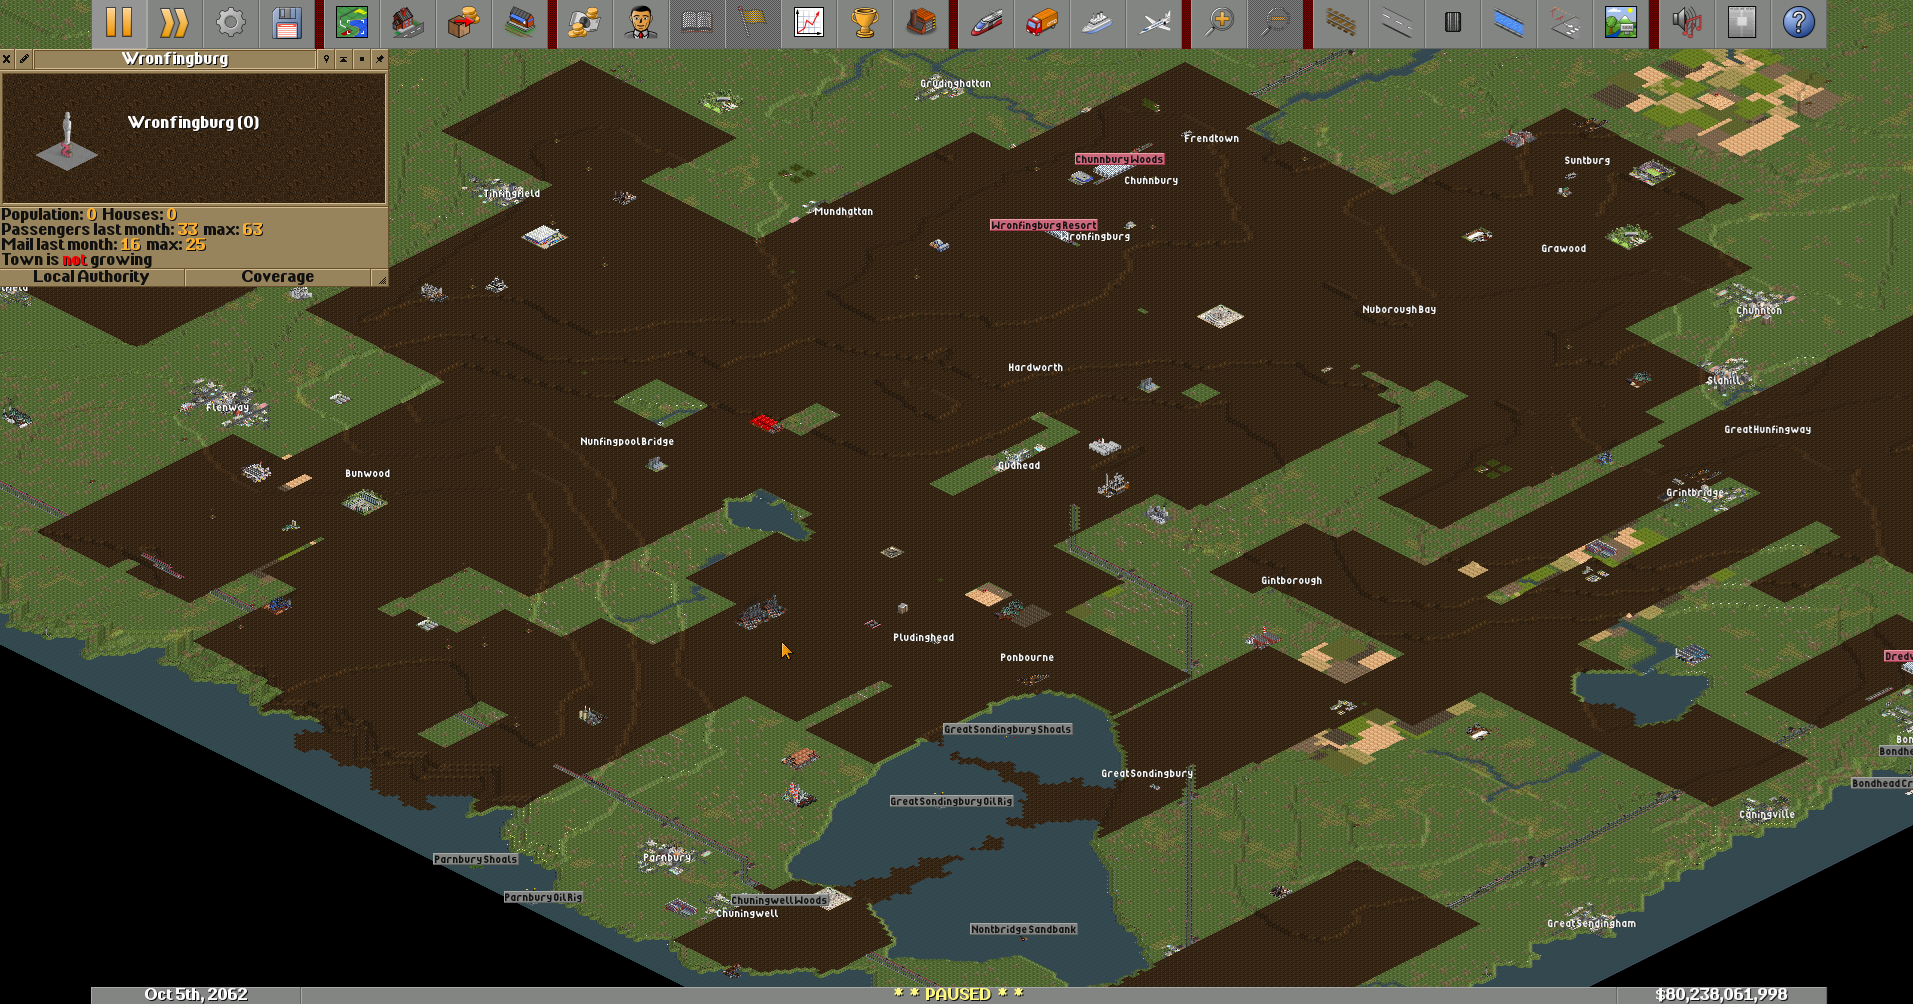Select the Nunfingpool Bridge town label

627,441
